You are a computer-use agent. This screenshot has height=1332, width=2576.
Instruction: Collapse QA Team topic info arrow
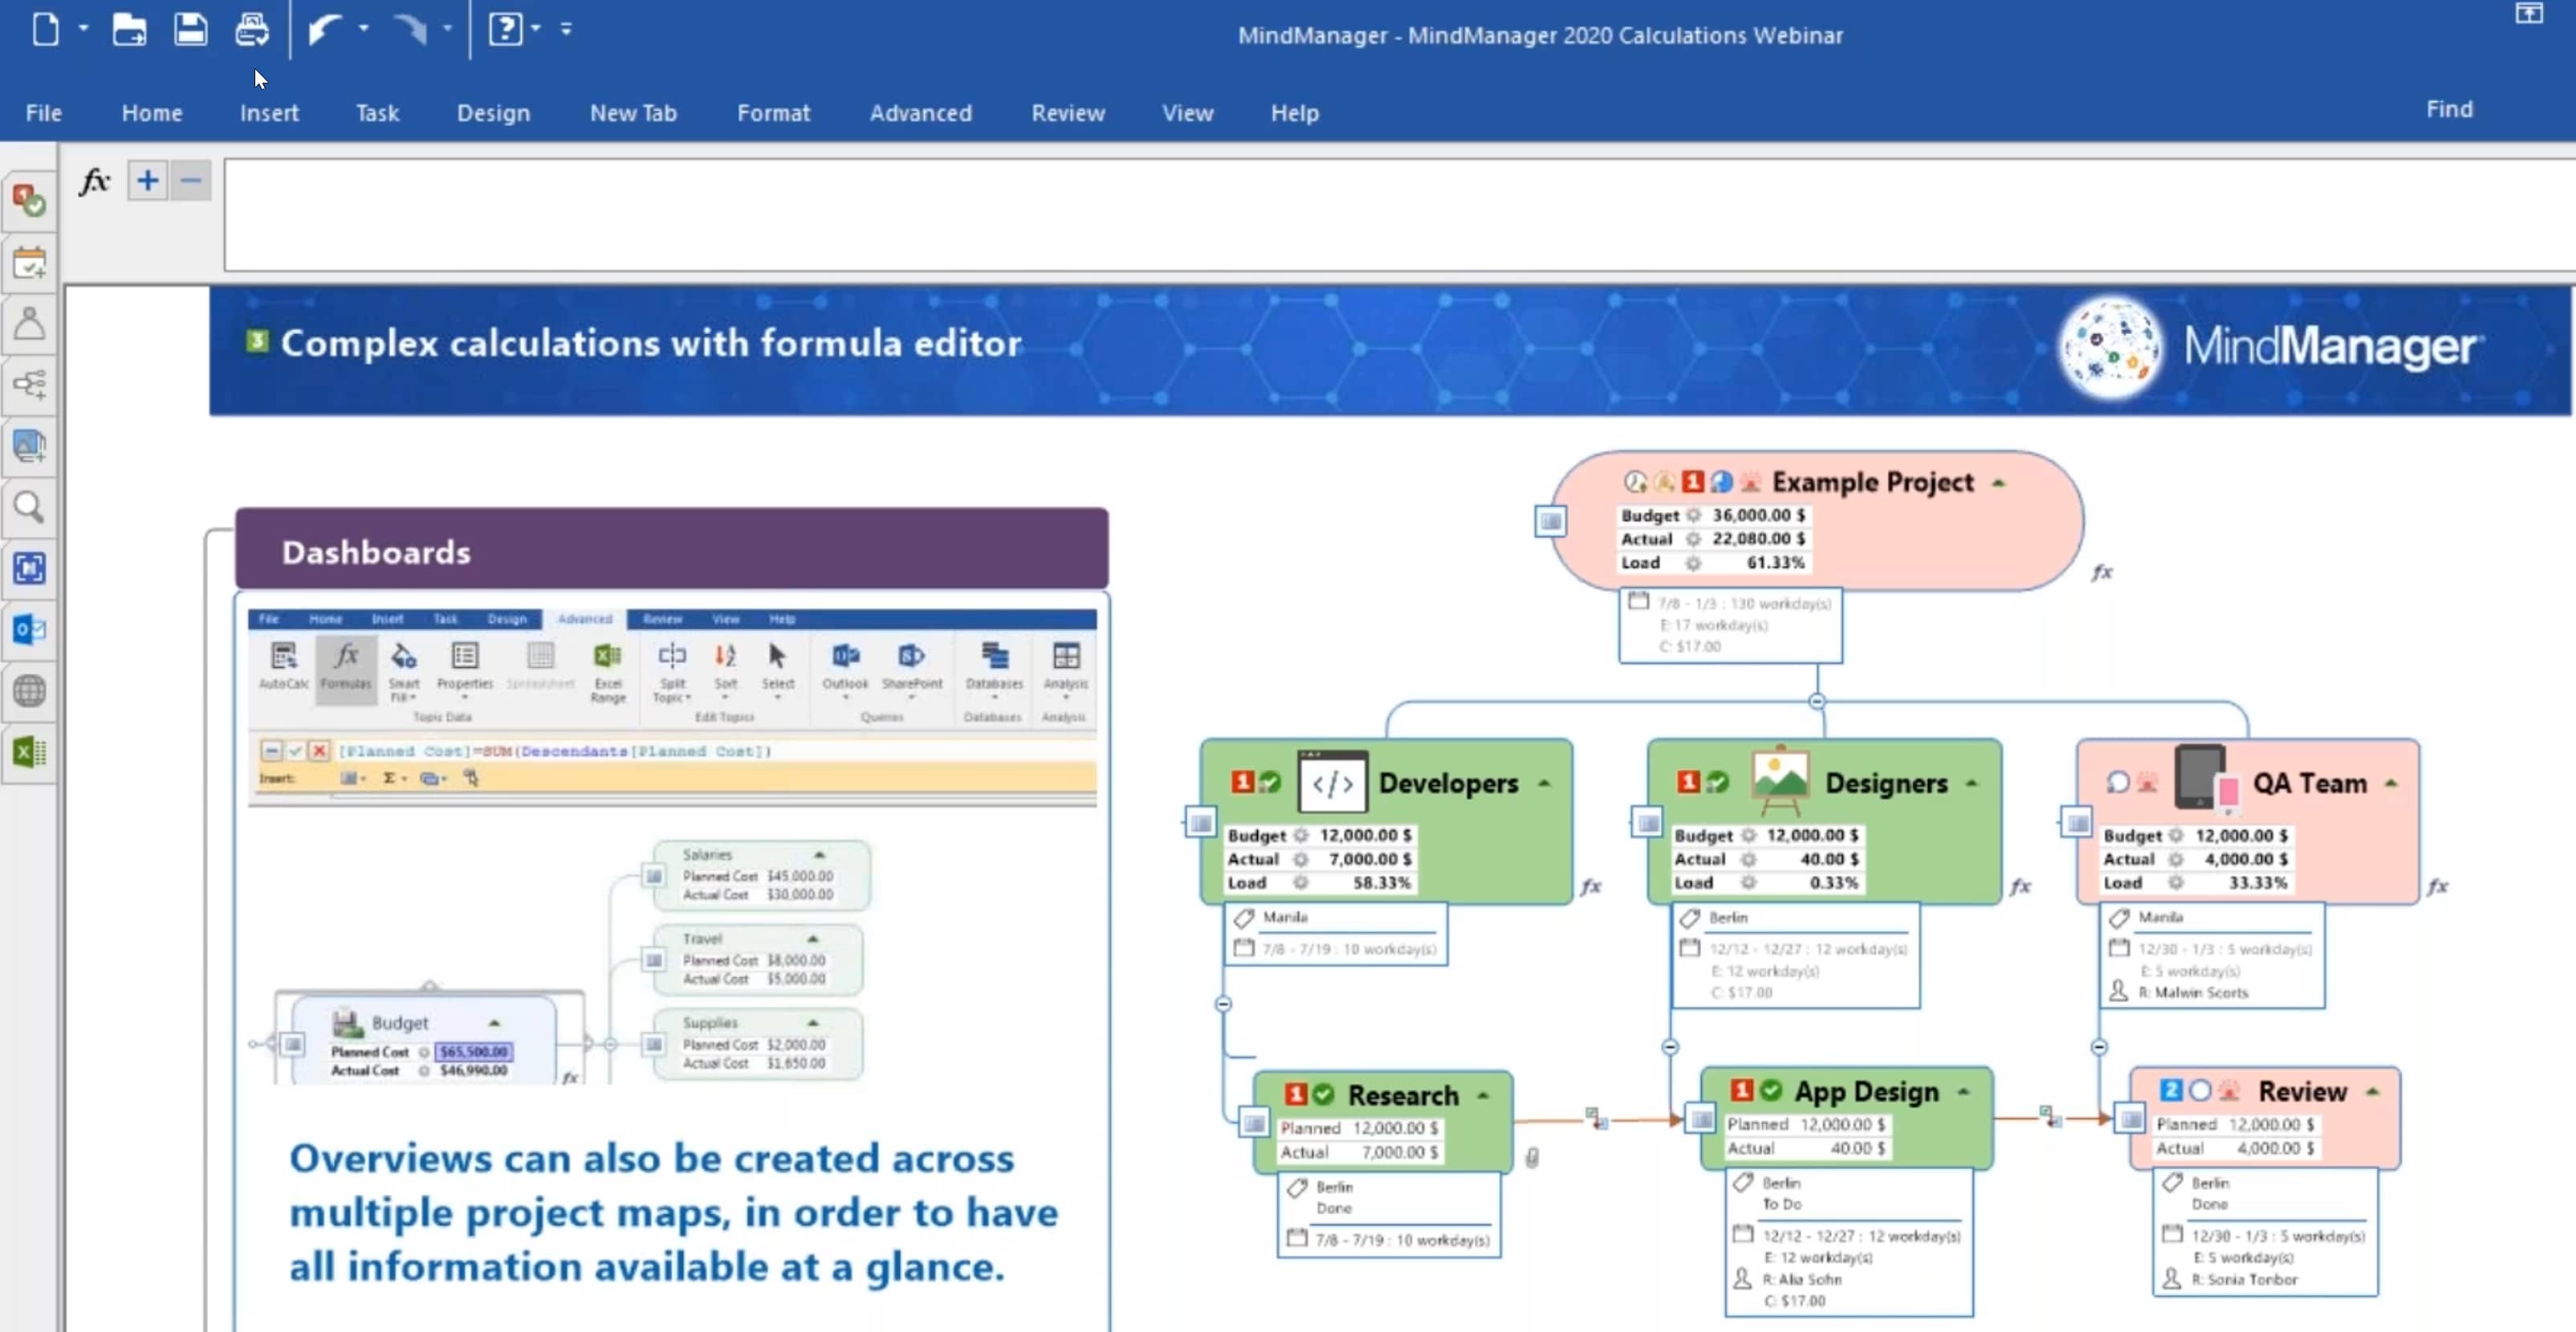click(2391, 784)
